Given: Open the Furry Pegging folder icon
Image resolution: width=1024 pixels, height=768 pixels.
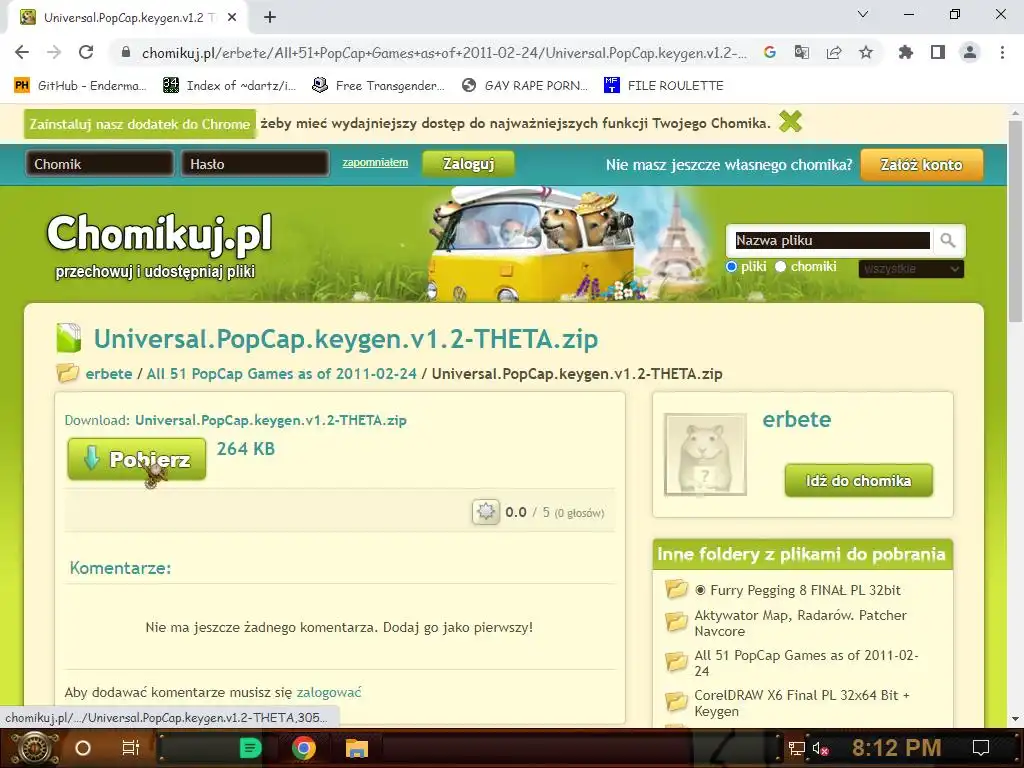Looking at the screenshot, I should [677, 589].
